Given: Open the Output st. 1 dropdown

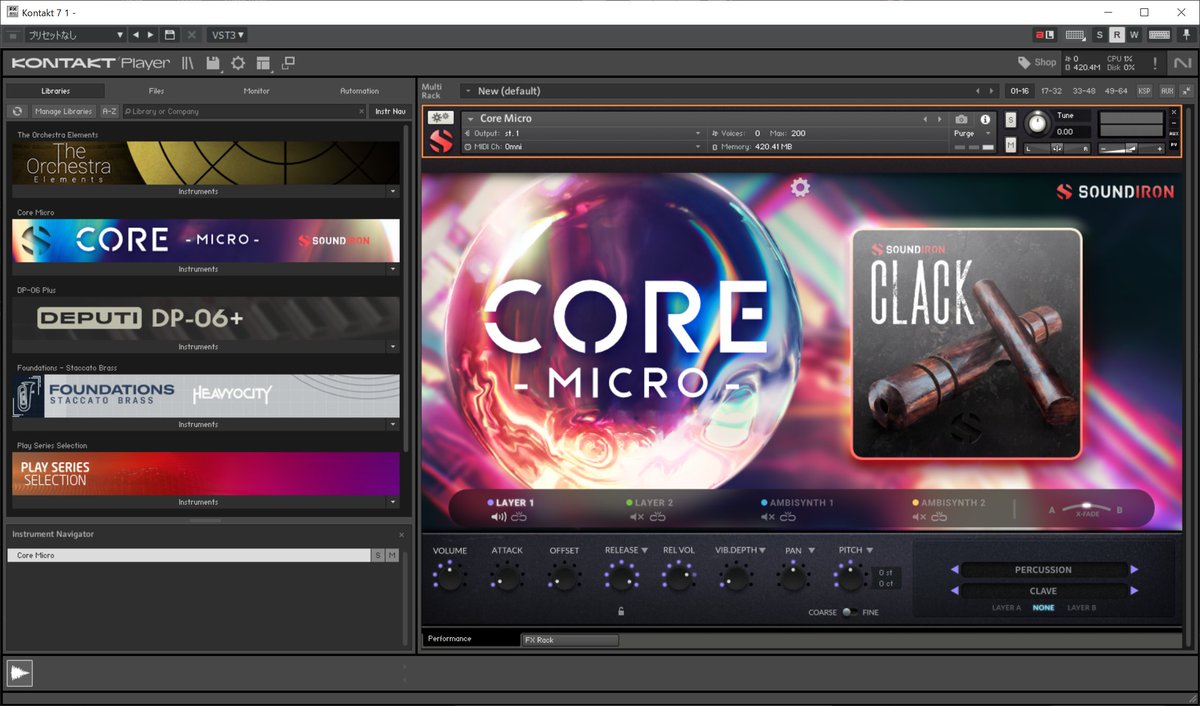Looking at the screenshot, I should pyautogui.click(x=583, y=133).
